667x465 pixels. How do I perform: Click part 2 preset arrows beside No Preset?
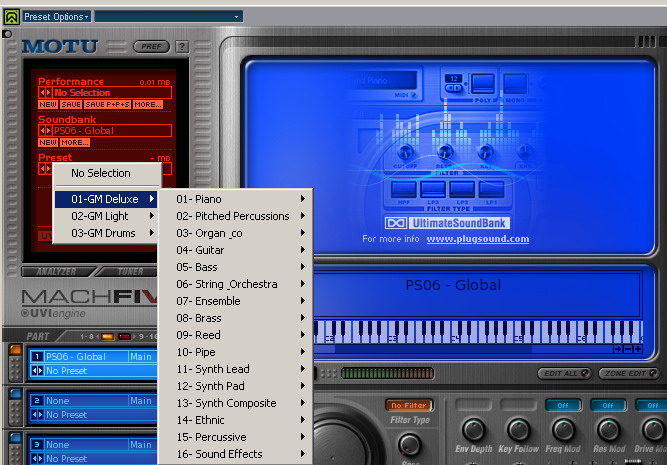37,414
